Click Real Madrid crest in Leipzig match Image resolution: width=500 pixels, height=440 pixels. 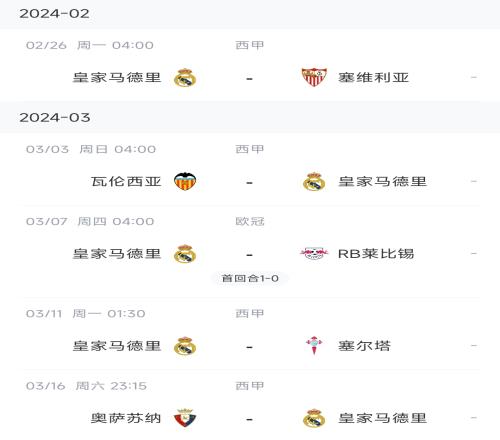tap(185, 254)
